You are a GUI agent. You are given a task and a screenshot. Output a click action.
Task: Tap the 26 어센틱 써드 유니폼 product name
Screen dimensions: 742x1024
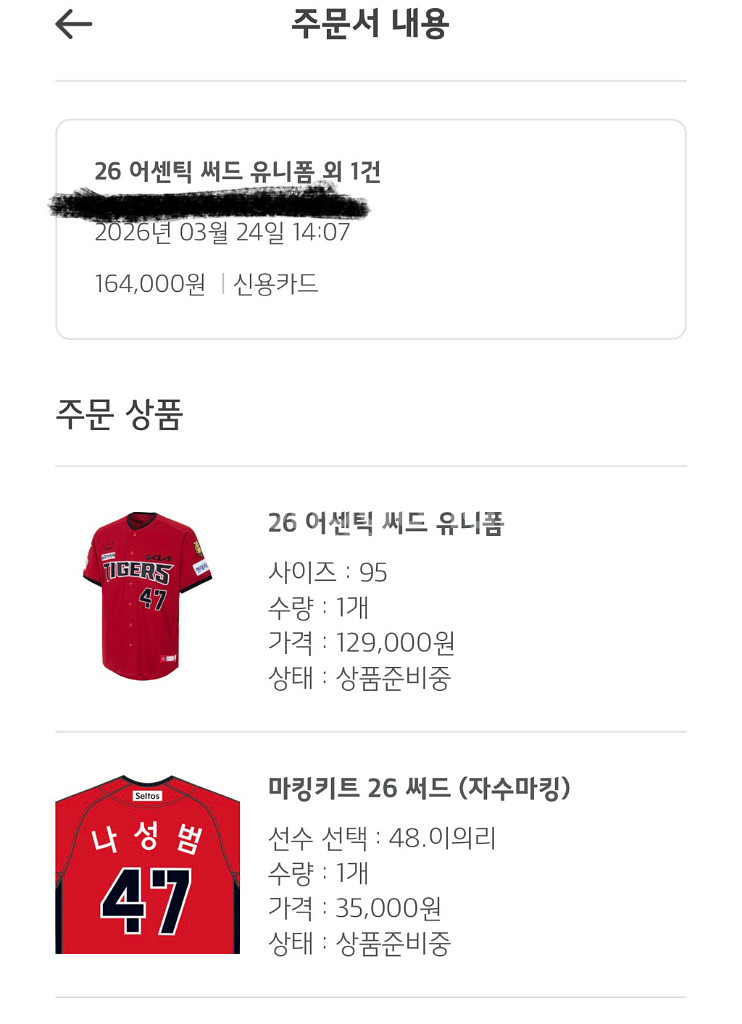pos(386,523)
